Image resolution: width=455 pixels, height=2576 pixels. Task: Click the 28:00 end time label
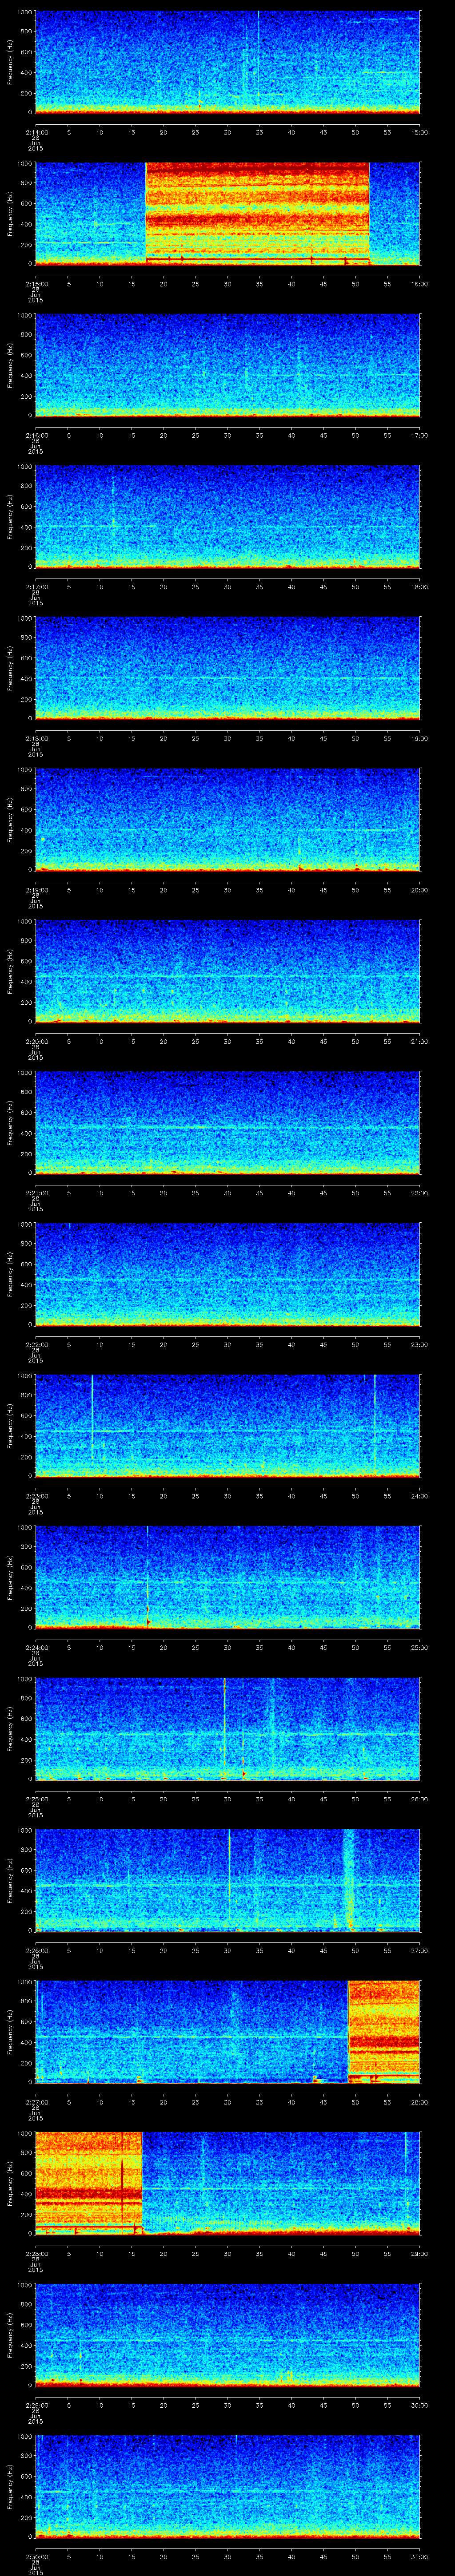pos(419,2101)
